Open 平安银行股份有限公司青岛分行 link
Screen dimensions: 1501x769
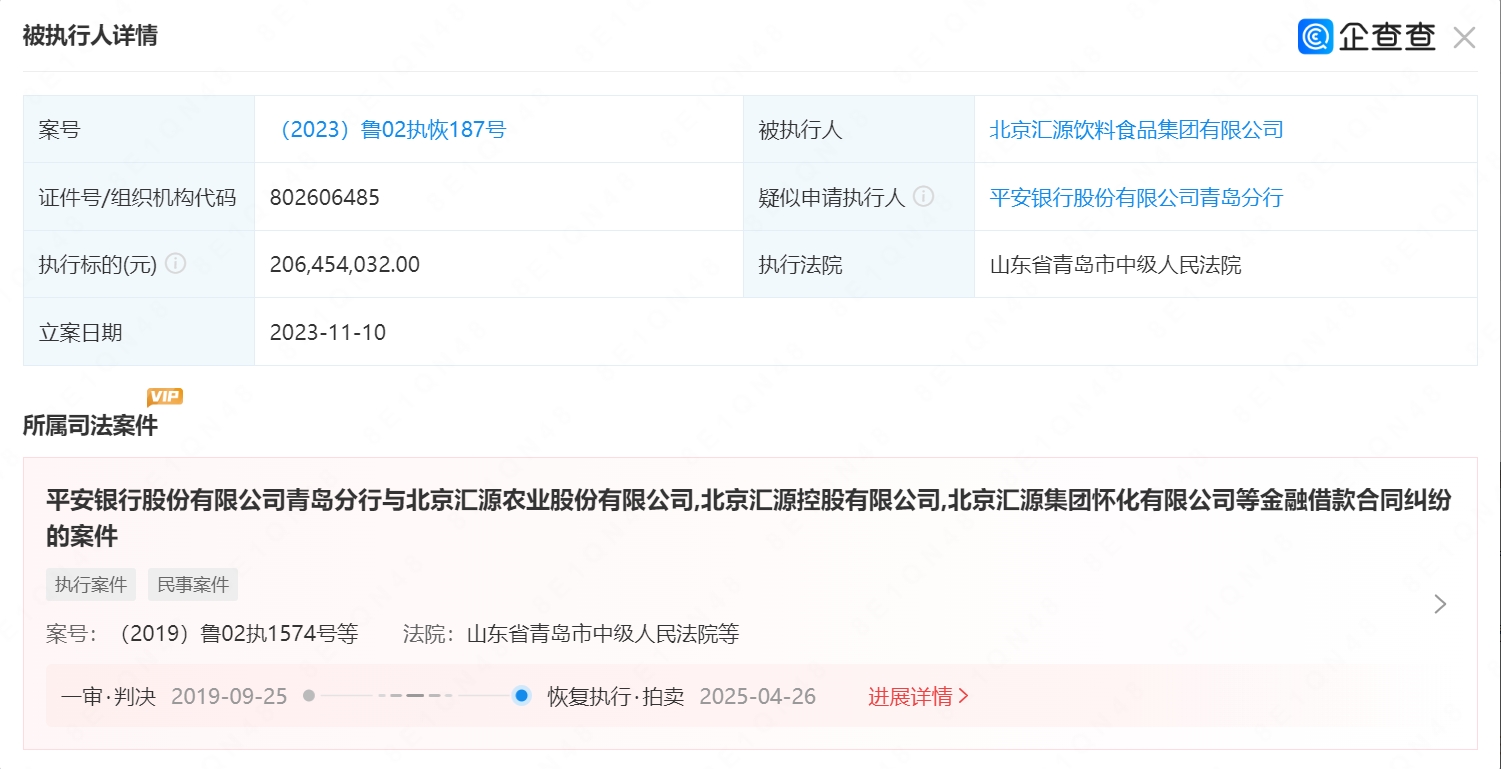[1136, 197]
